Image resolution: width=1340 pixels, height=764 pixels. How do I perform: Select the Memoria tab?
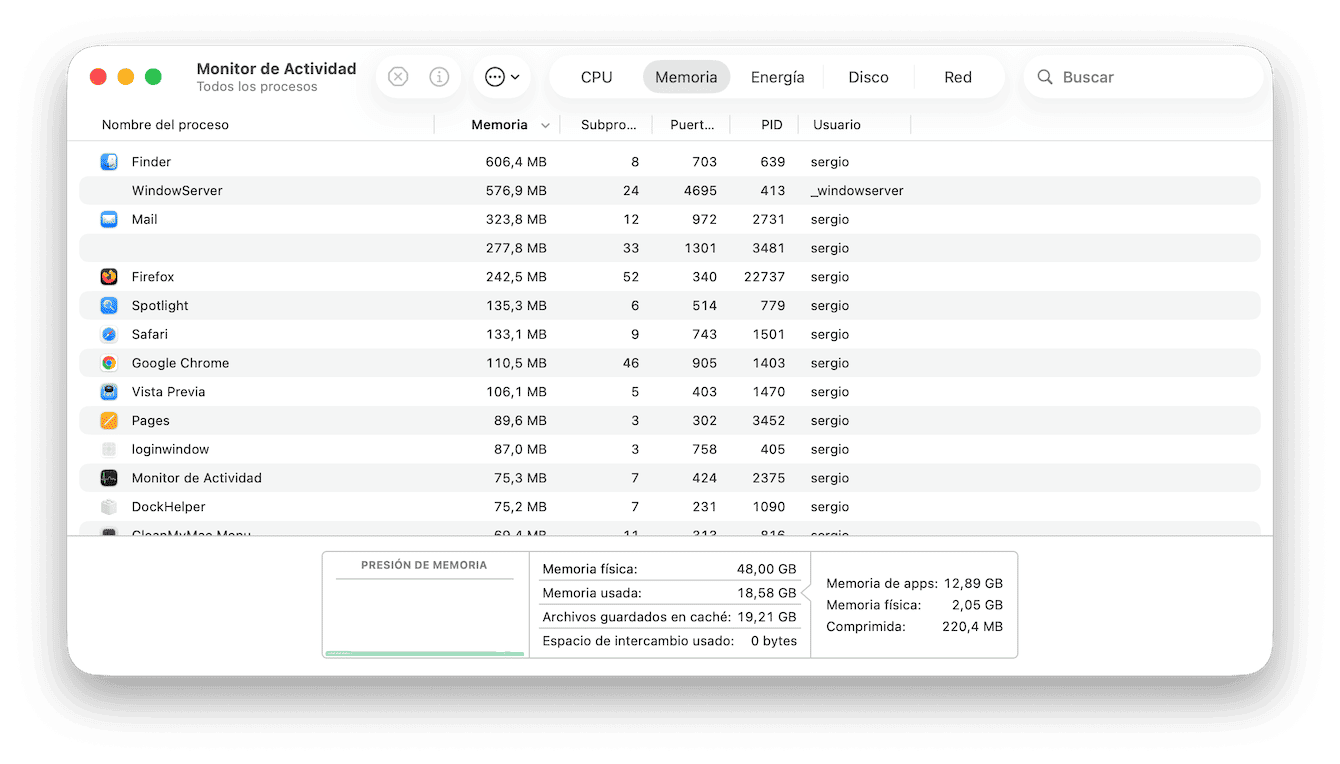pyautogui.click(x=686, y=77)
